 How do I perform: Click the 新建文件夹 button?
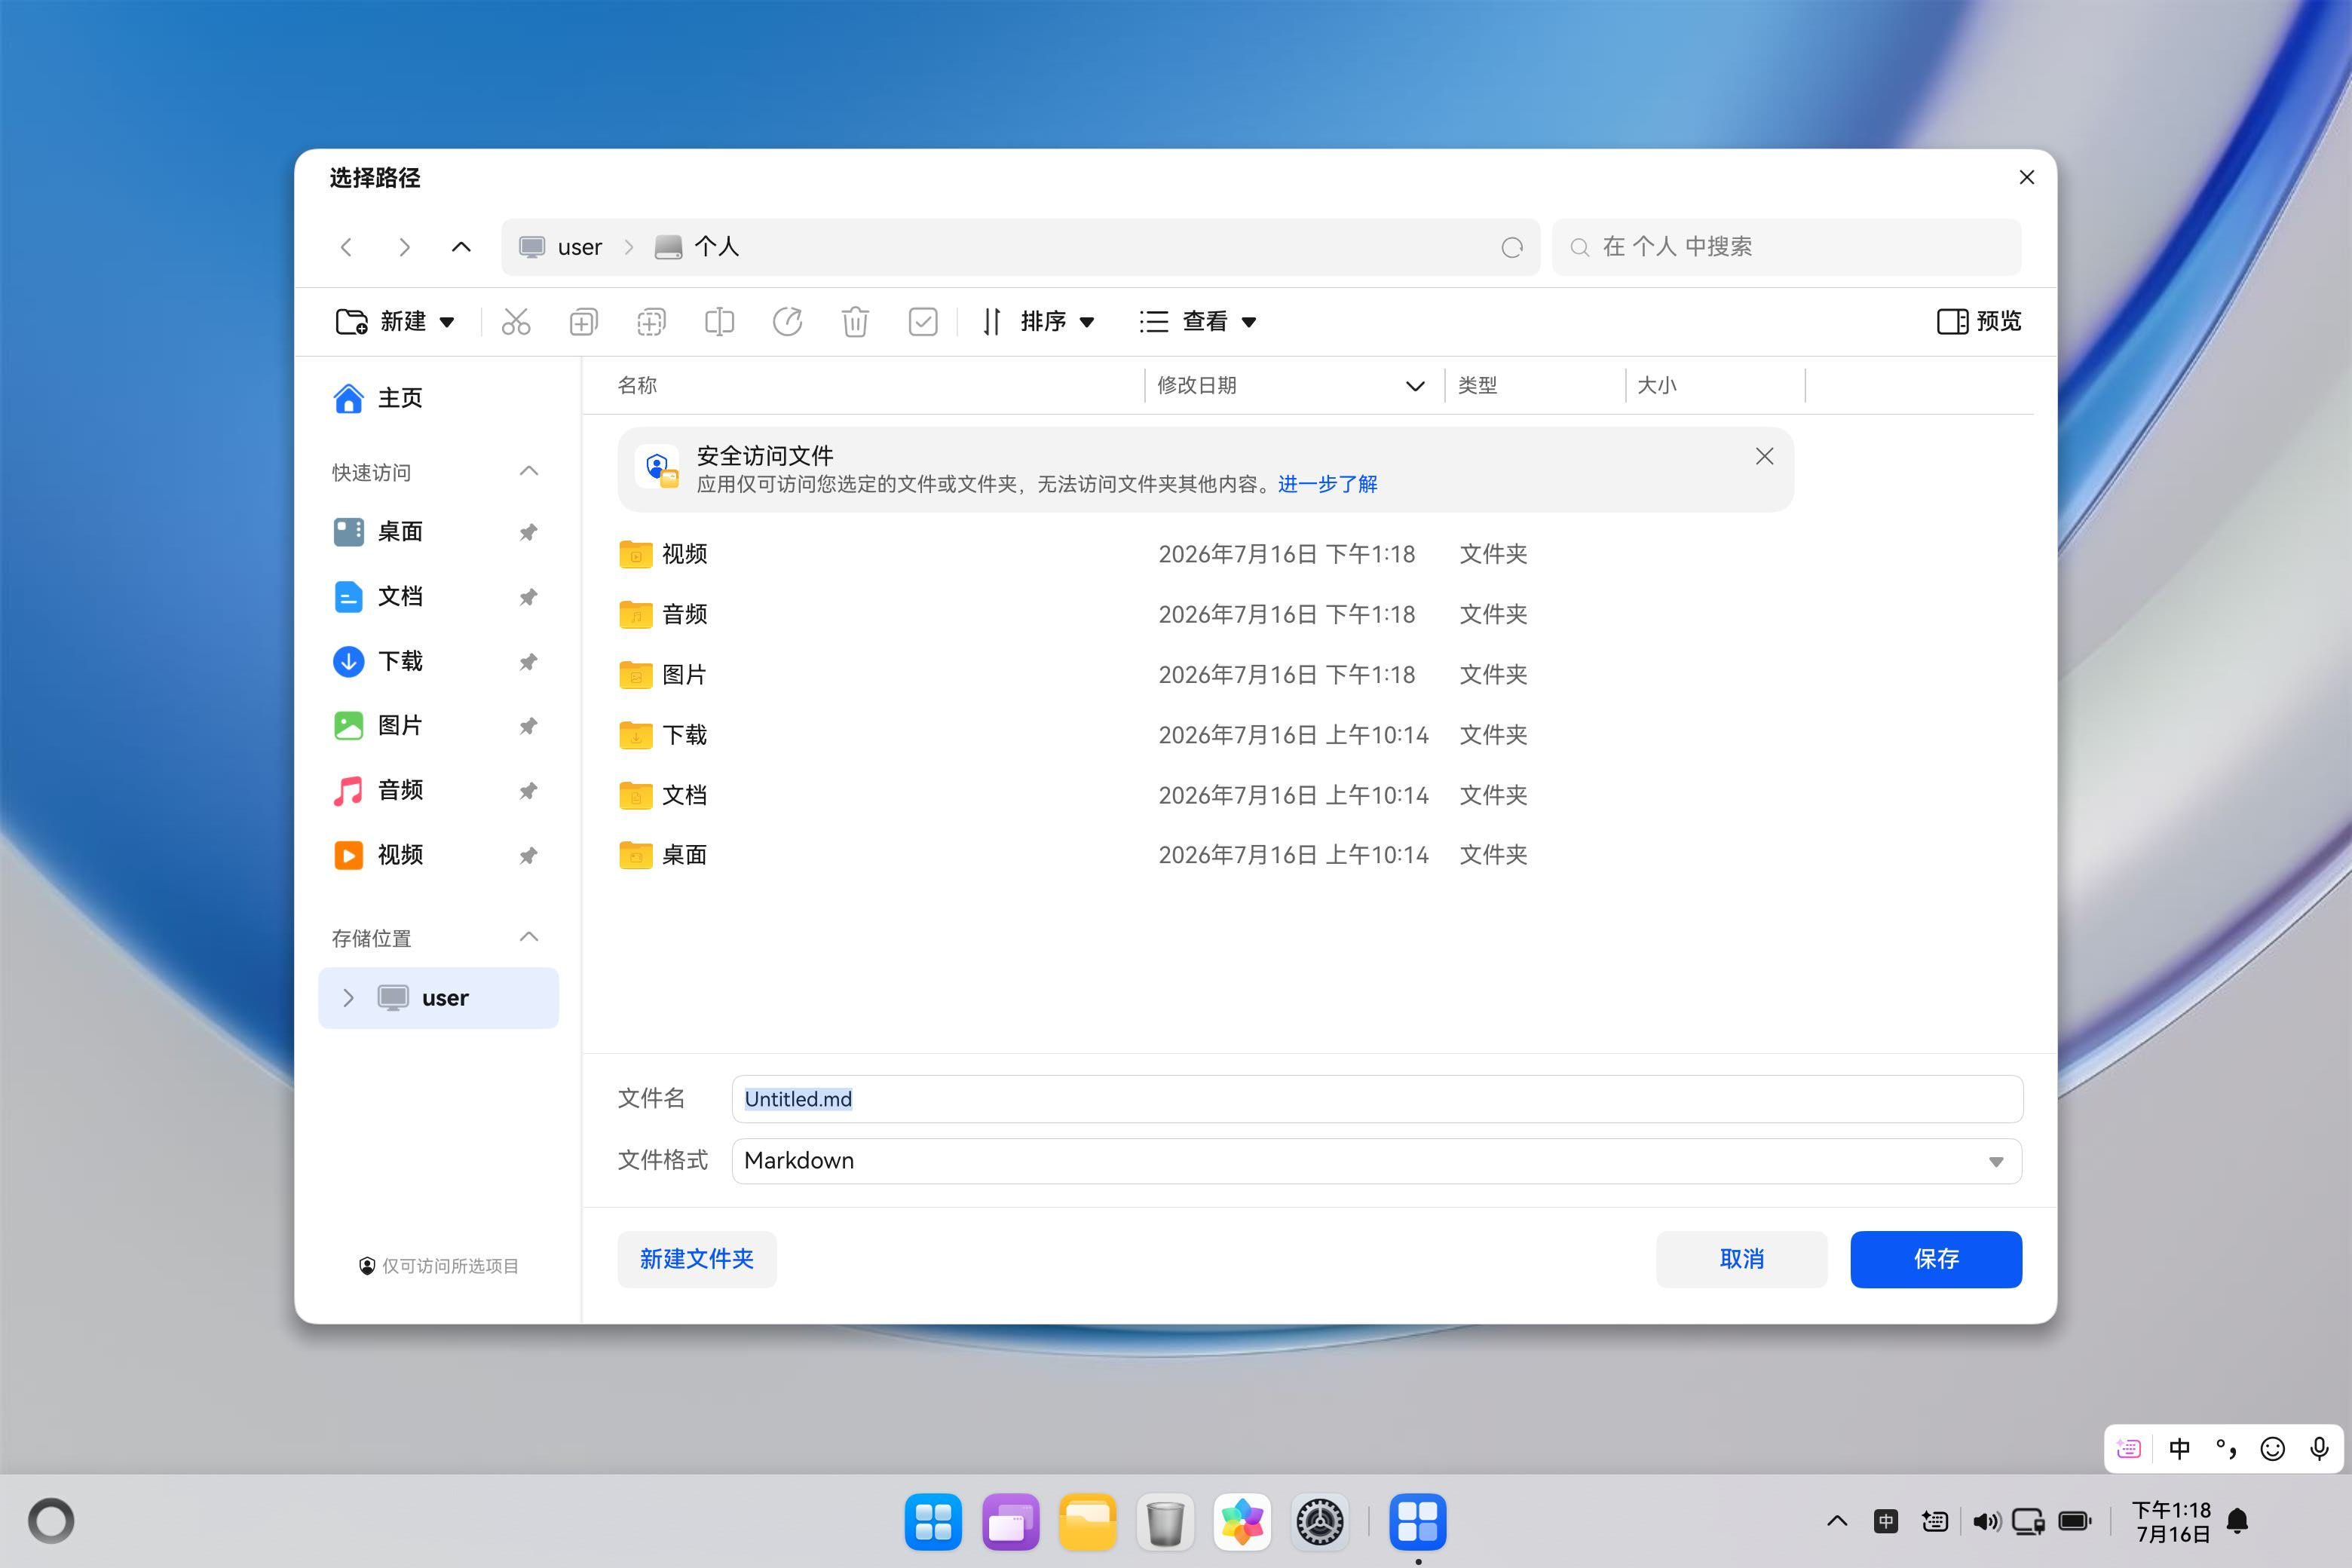[697, 1259]
